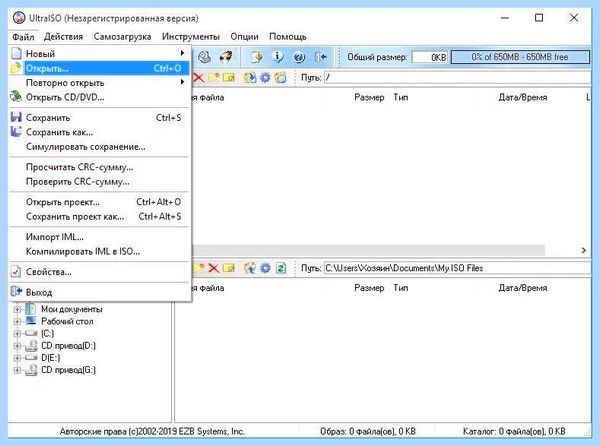Screen dimensions: 600x446
Task: Click the upper pane Дата/Время column header
Action: click(x=523, y=98)
